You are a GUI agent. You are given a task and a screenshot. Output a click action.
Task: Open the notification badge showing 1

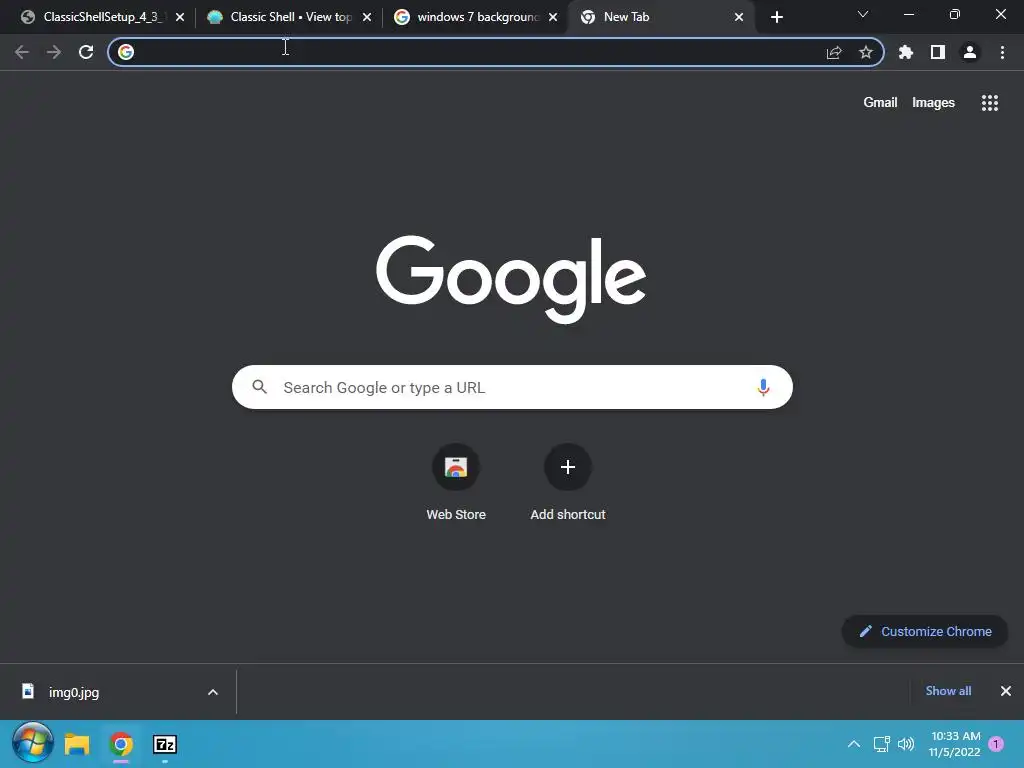click(x=996, y=744)
